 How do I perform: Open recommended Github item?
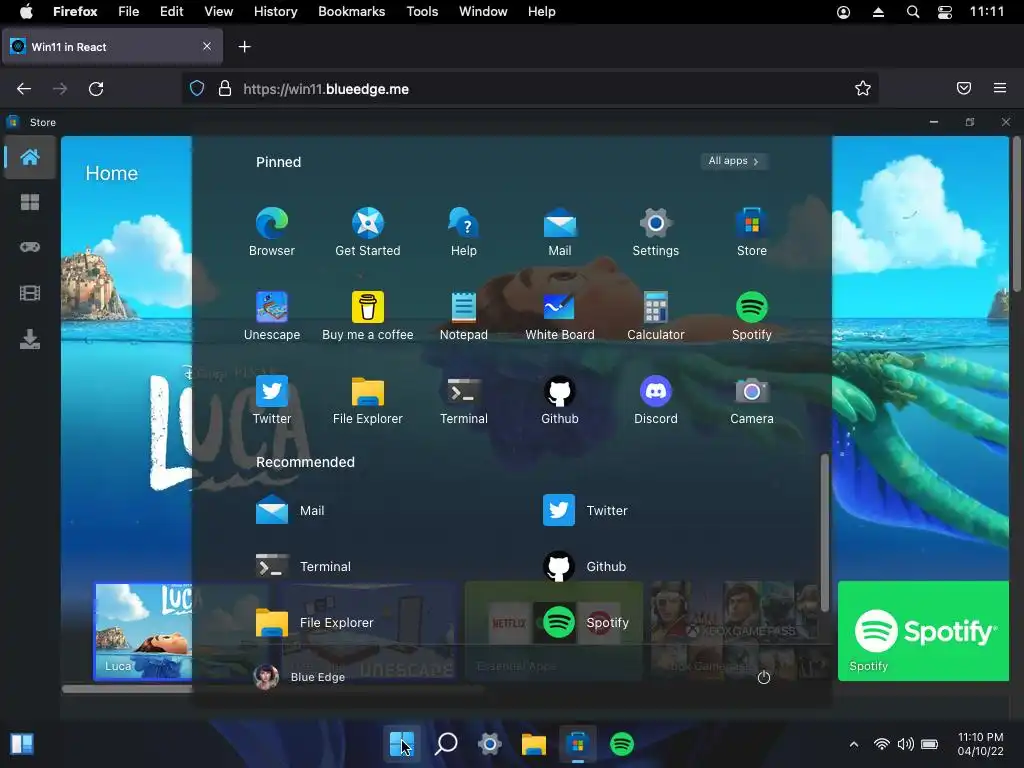click(x=584, y=566)
